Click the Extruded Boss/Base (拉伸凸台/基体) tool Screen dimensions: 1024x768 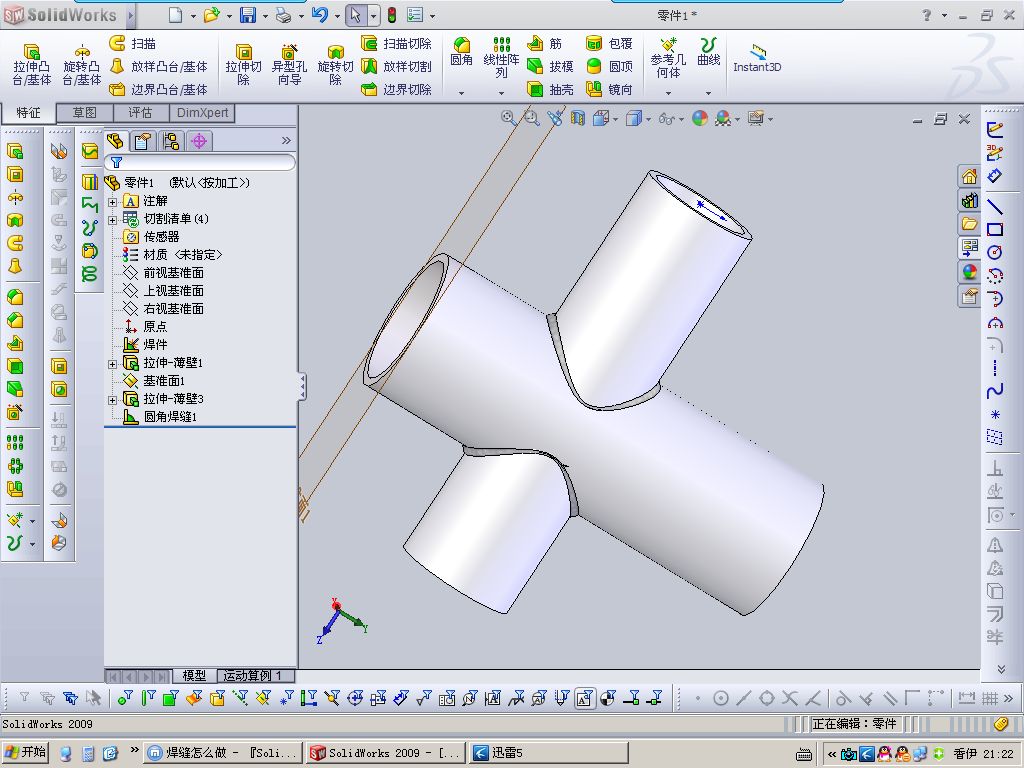tap(31, 65)
